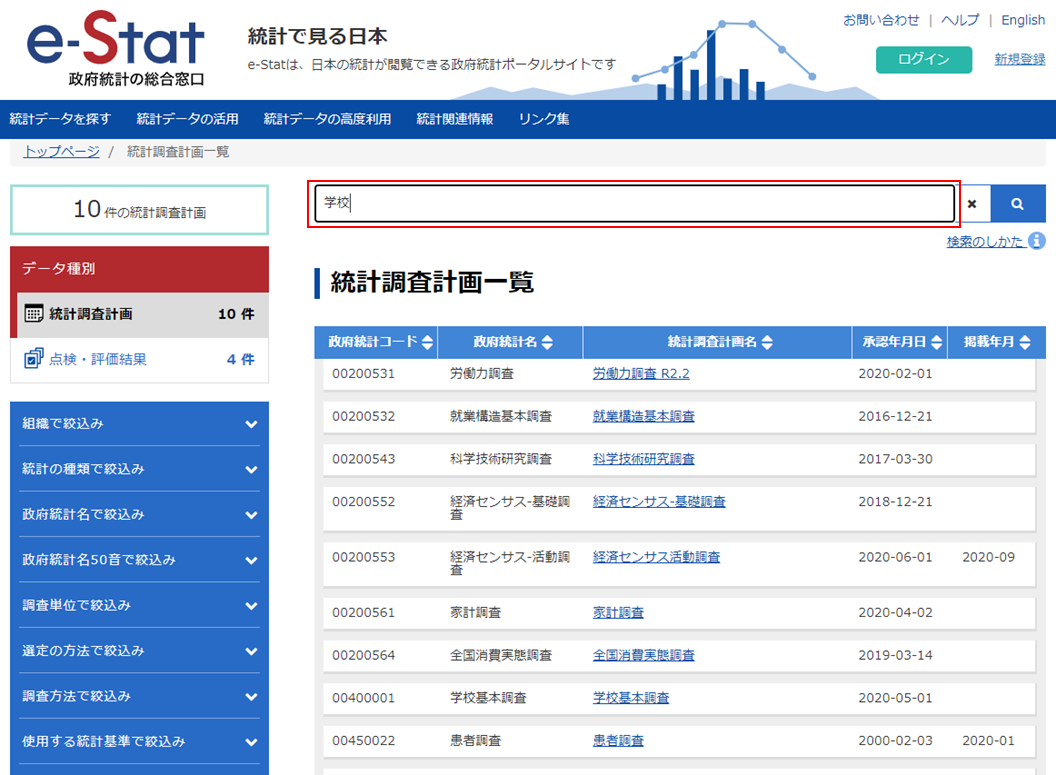Image resolution: width=1056 pixels, height=775 pixels.
Task: Select 点検・評価結果 data type
Action: click(139, 359)
